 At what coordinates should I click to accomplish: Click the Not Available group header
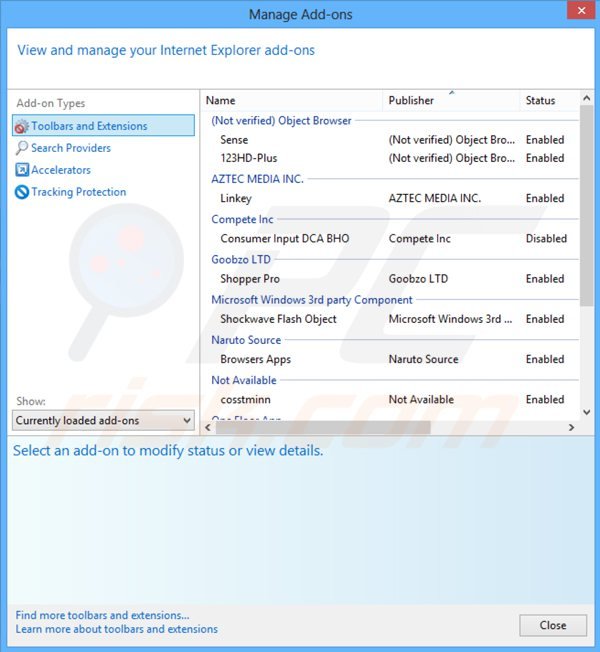tap(244, 380)
